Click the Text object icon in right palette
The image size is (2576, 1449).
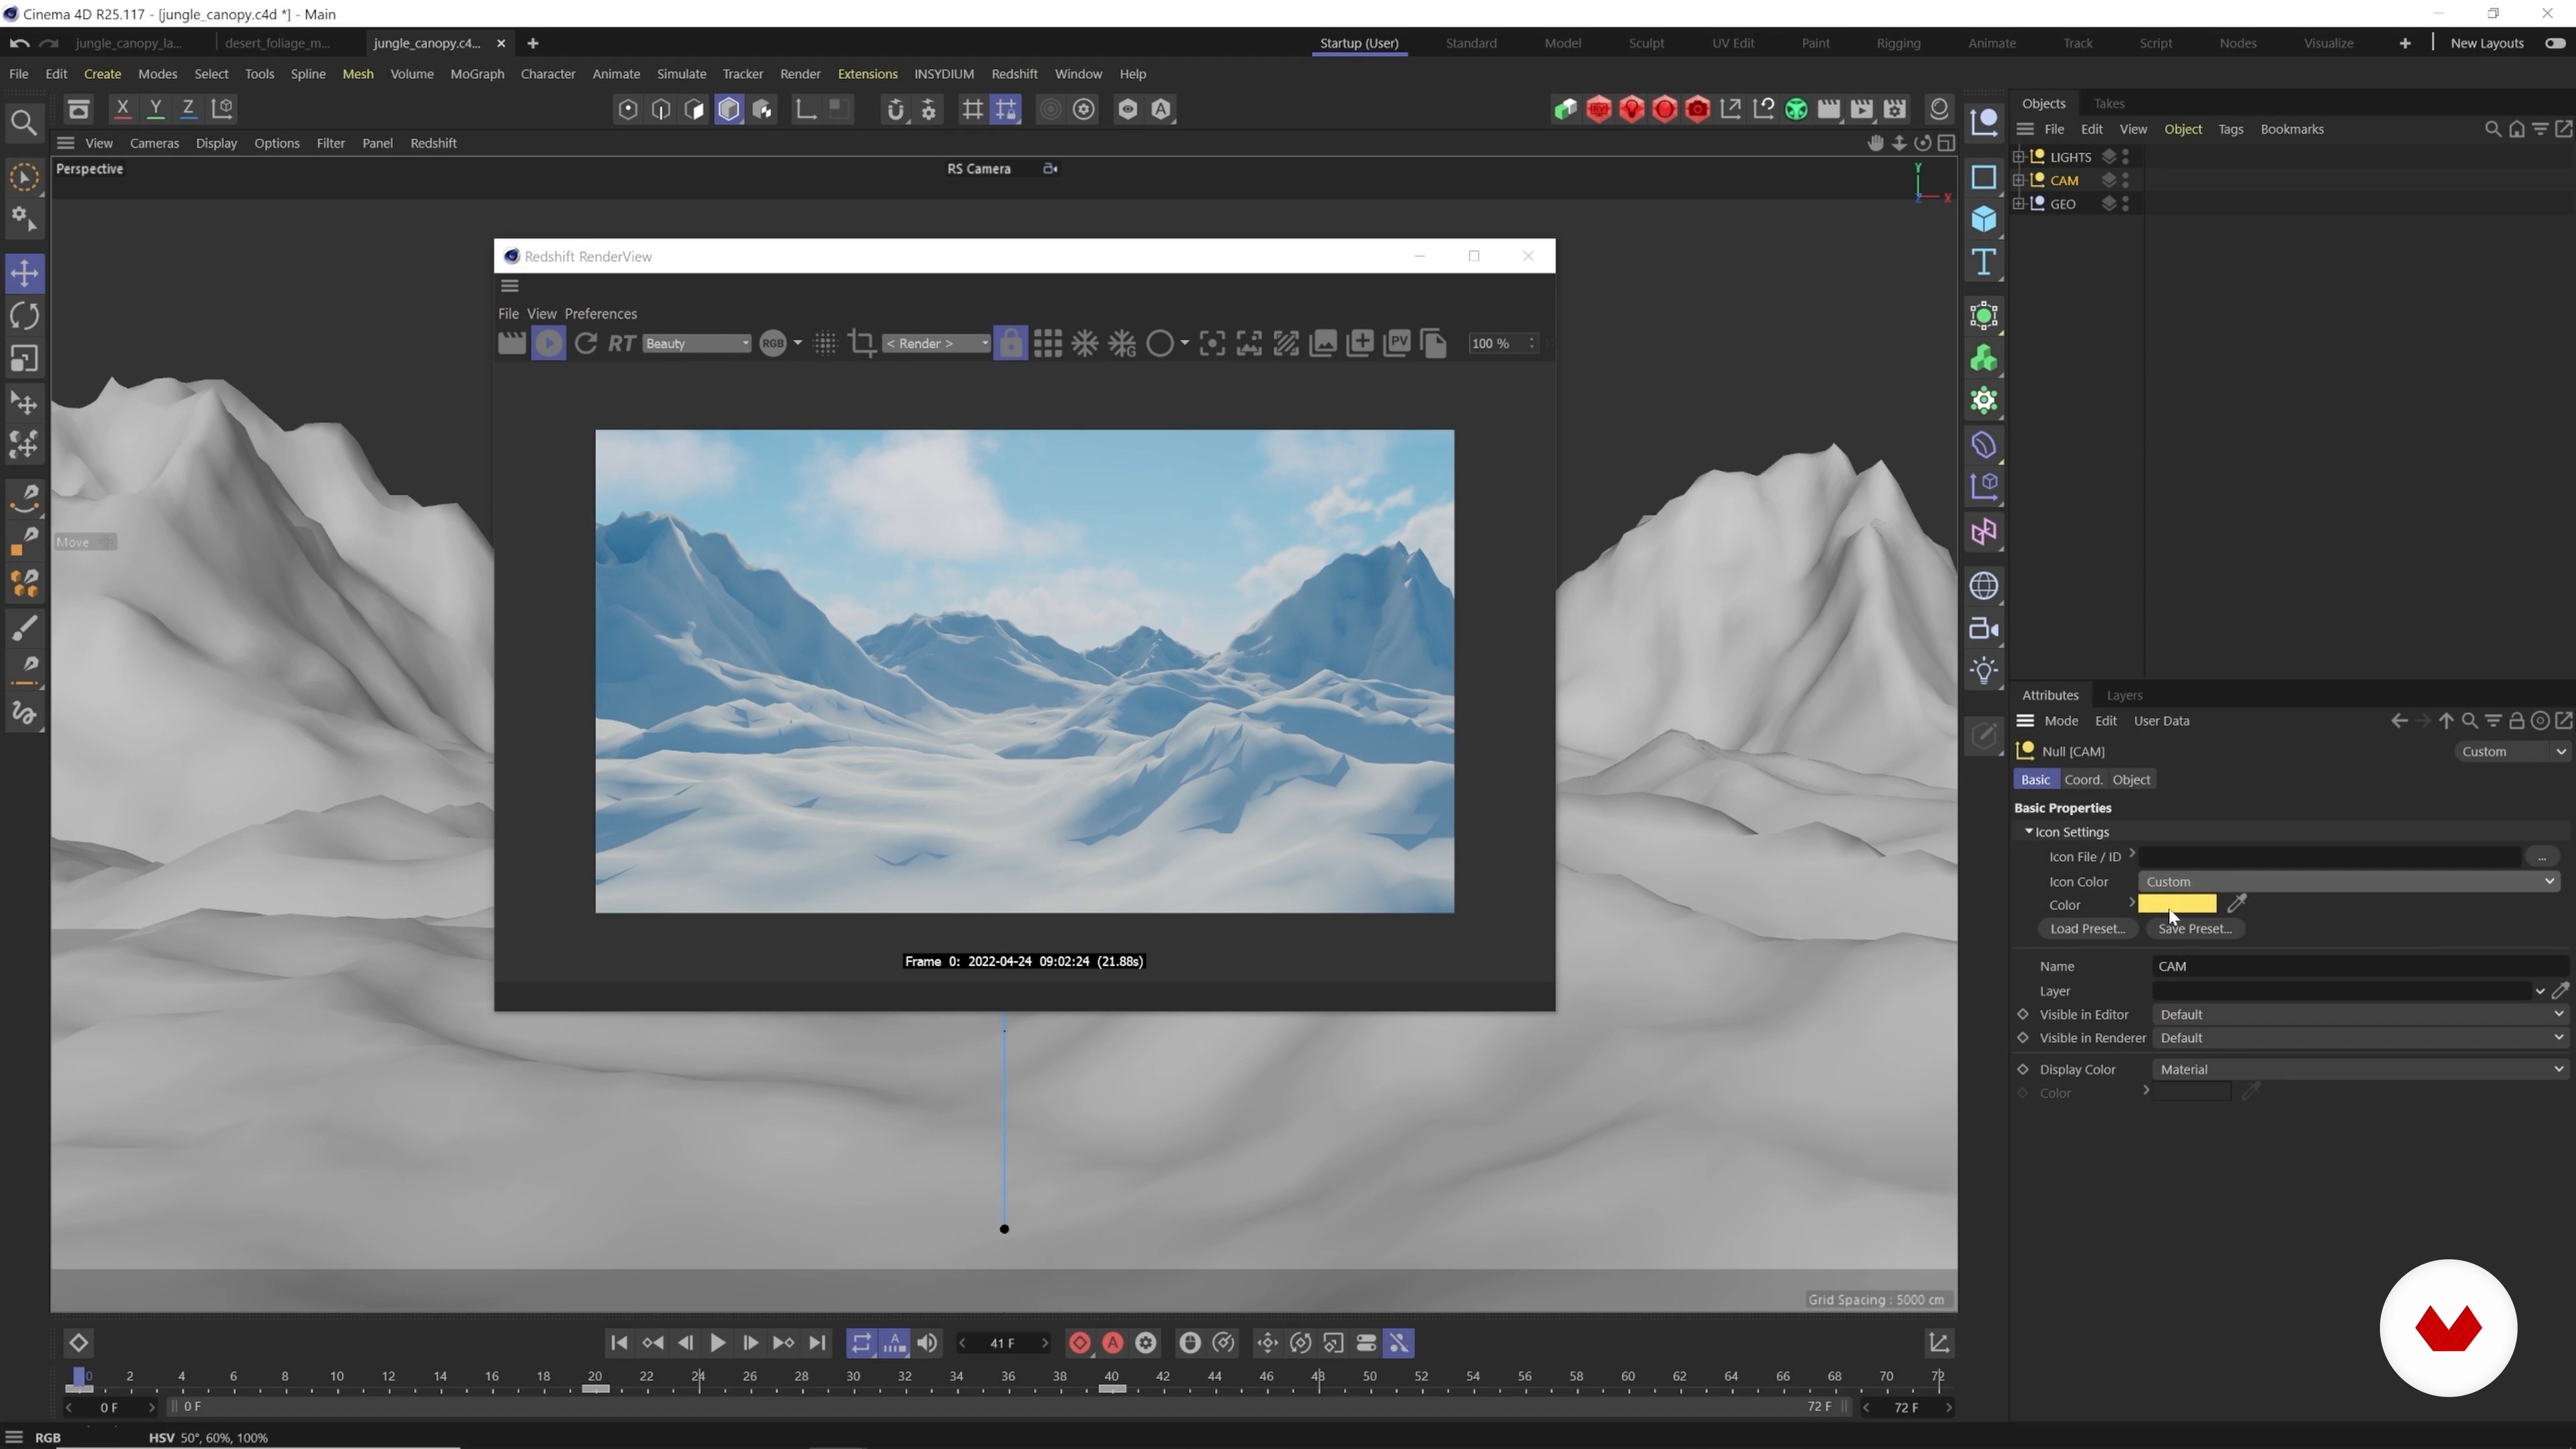(1983, 263)
